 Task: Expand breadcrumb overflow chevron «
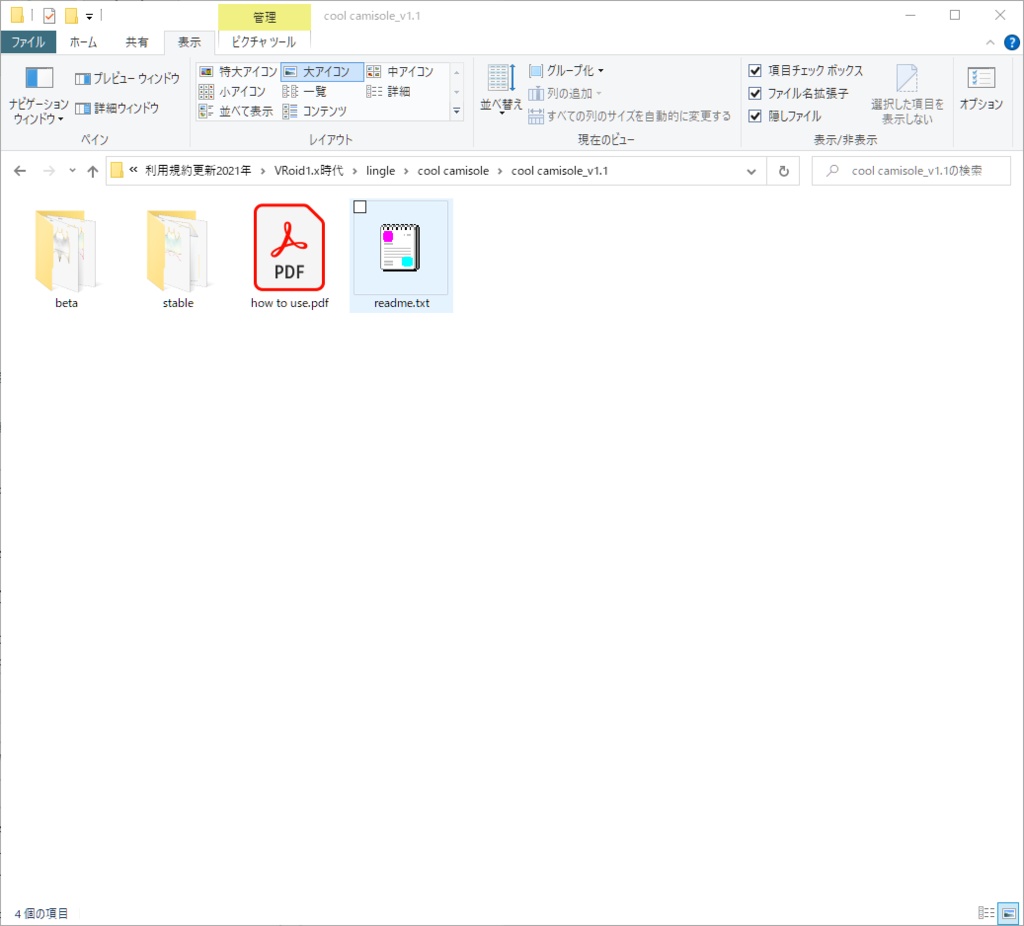tap(133, 170)
